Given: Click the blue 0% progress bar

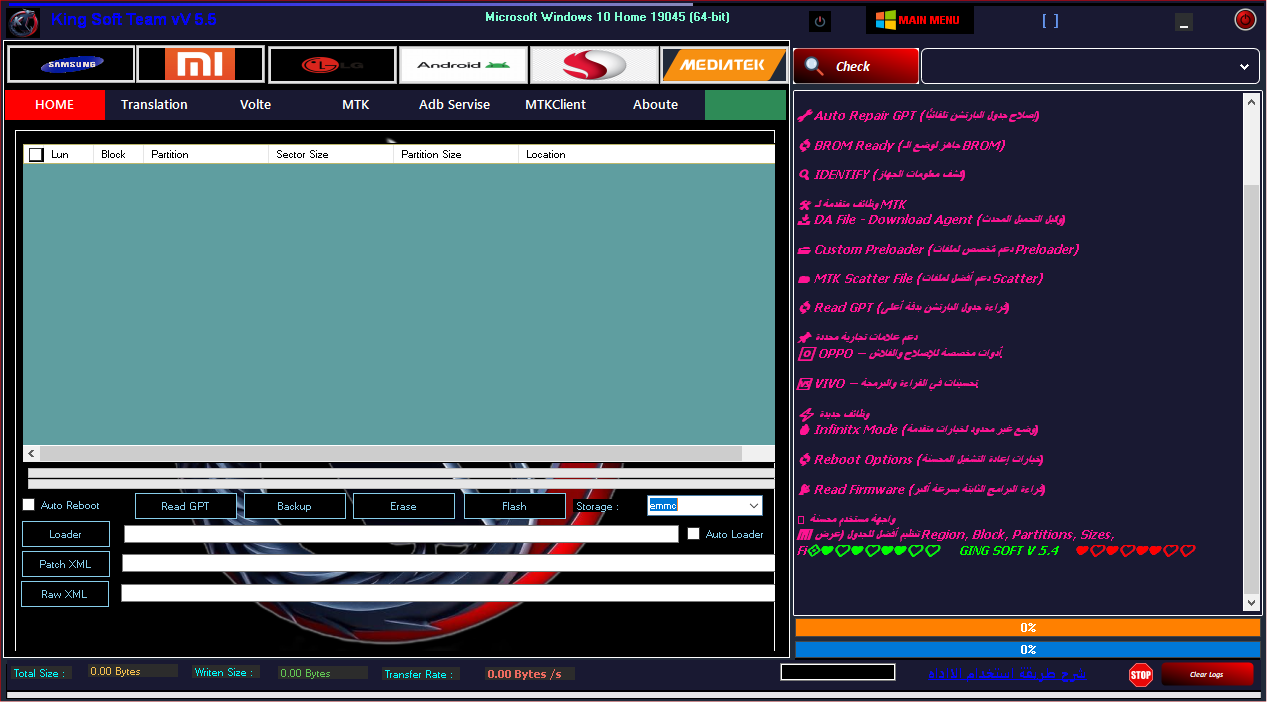Looking at the screenshot, I should pyautogui.click(x=1028, y=650).
